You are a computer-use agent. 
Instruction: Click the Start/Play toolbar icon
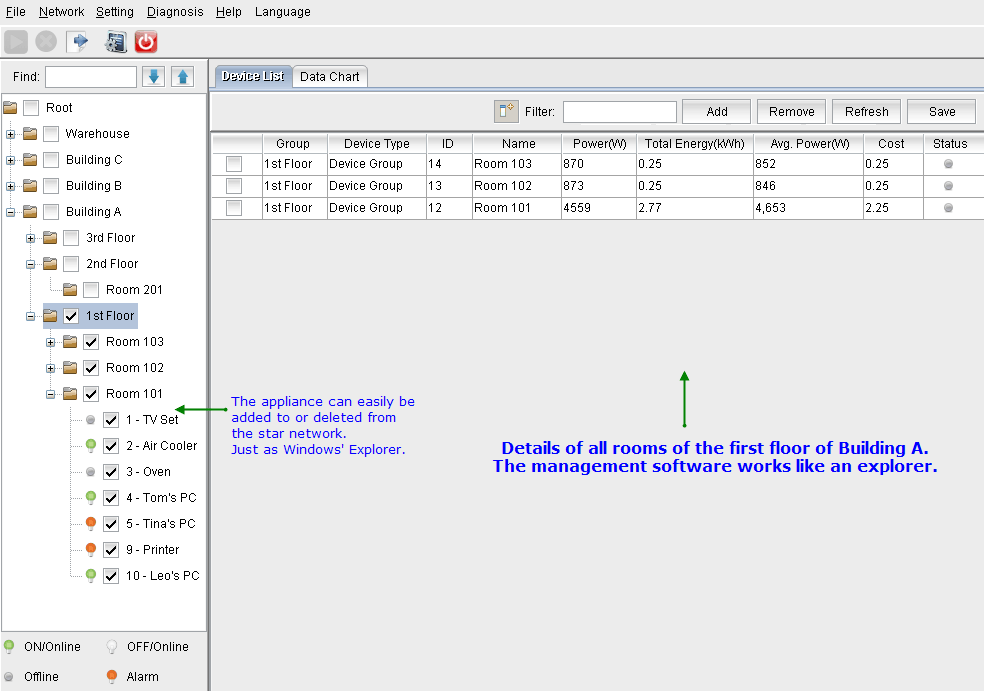[x=16, y=42]
